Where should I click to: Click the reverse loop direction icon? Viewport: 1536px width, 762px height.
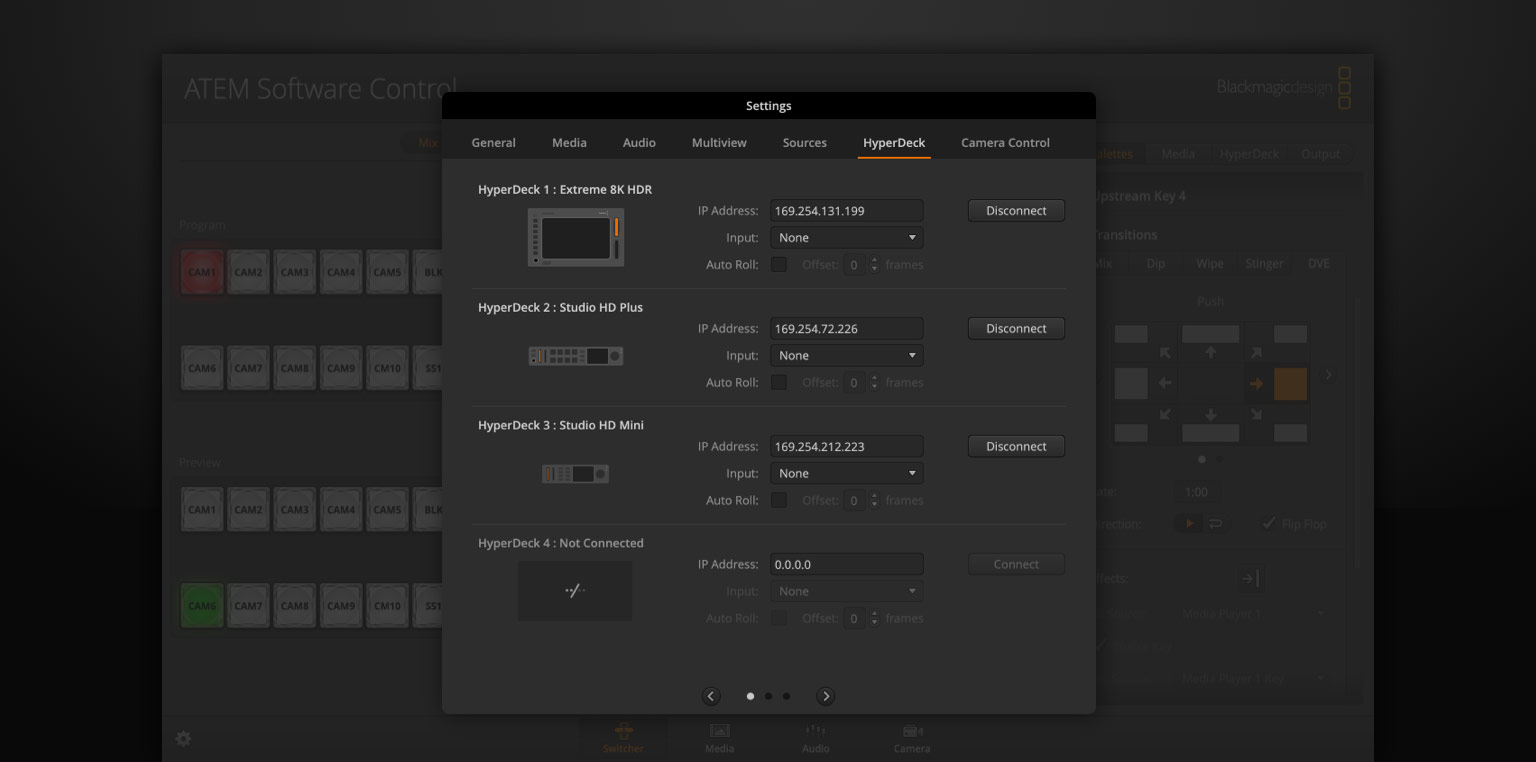[1213, 522]
